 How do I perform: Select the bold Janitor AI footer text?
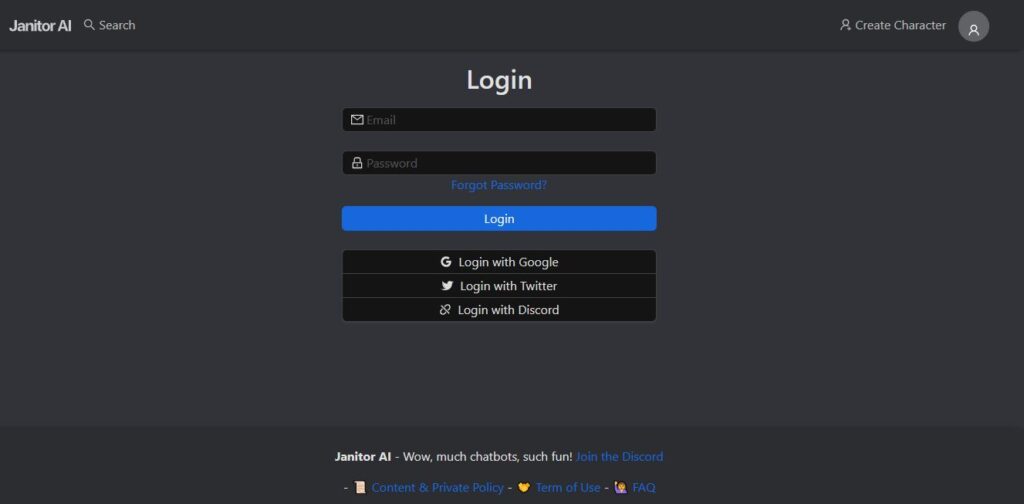click(363, 456)
